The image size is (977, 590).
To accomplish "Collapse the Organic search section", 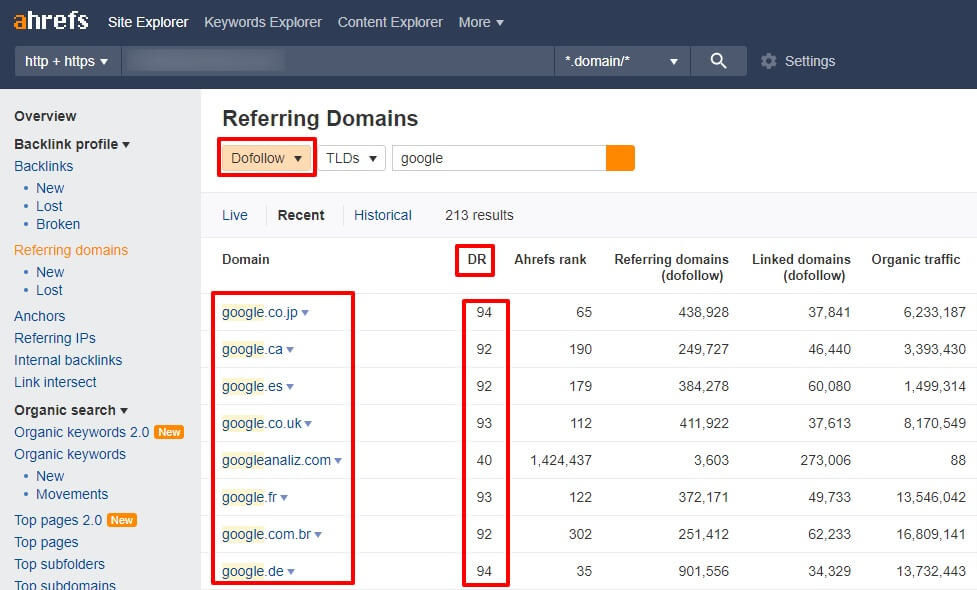I will coord(70,410).
